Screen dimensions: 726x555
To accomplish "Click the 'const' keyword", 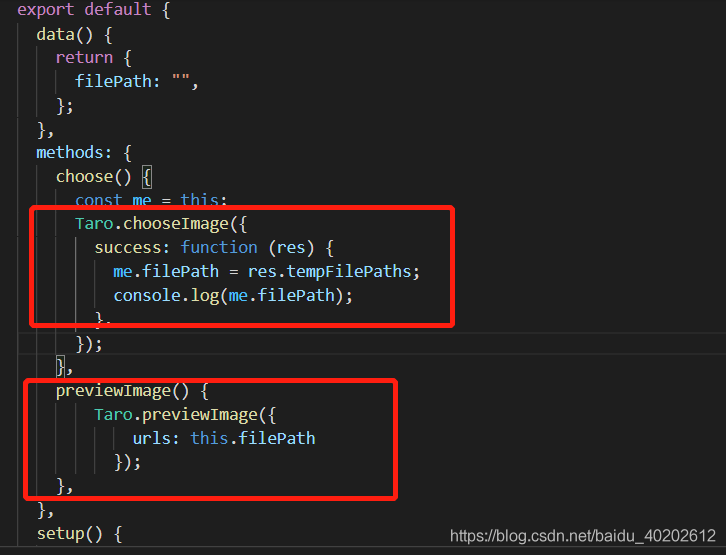I will (99, 200).
